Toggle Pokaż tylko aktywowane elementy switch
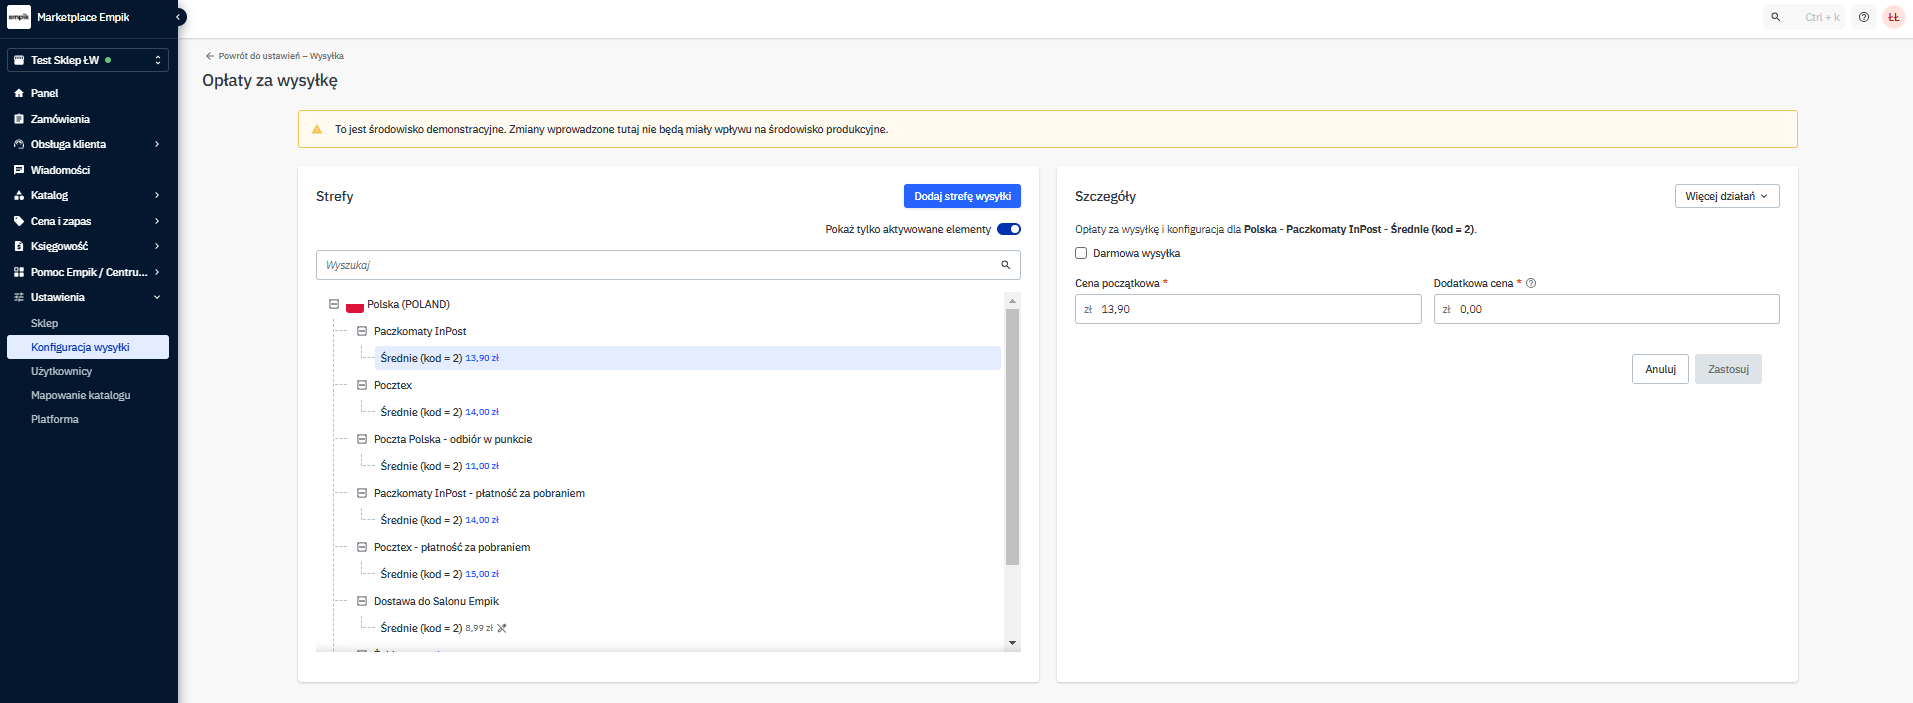1913x703 pixels. (x=1009, y=229)
